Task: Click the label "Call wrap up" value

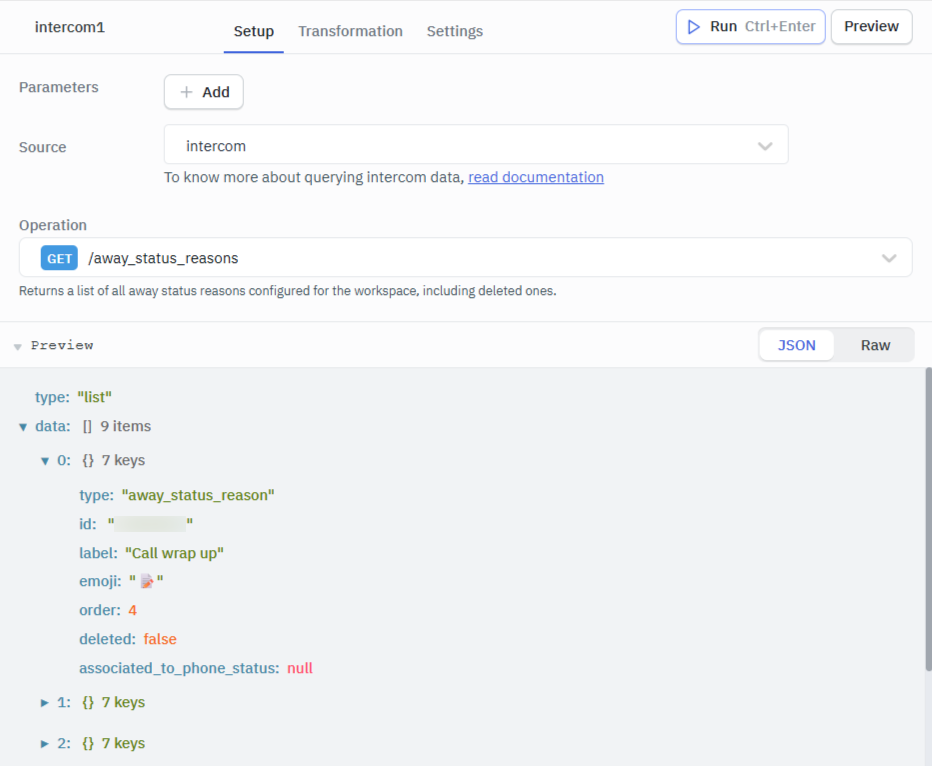Action: tap(174, 553)
